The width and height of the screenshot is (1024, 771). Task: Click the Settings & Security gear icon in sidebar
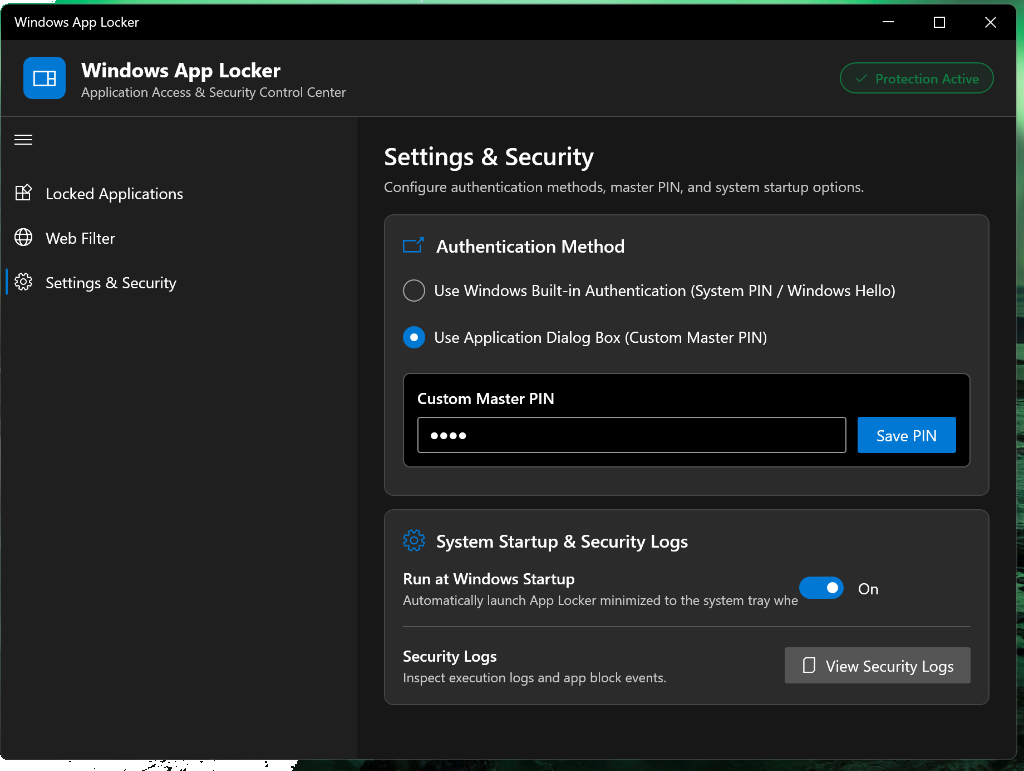click(24, 282)
